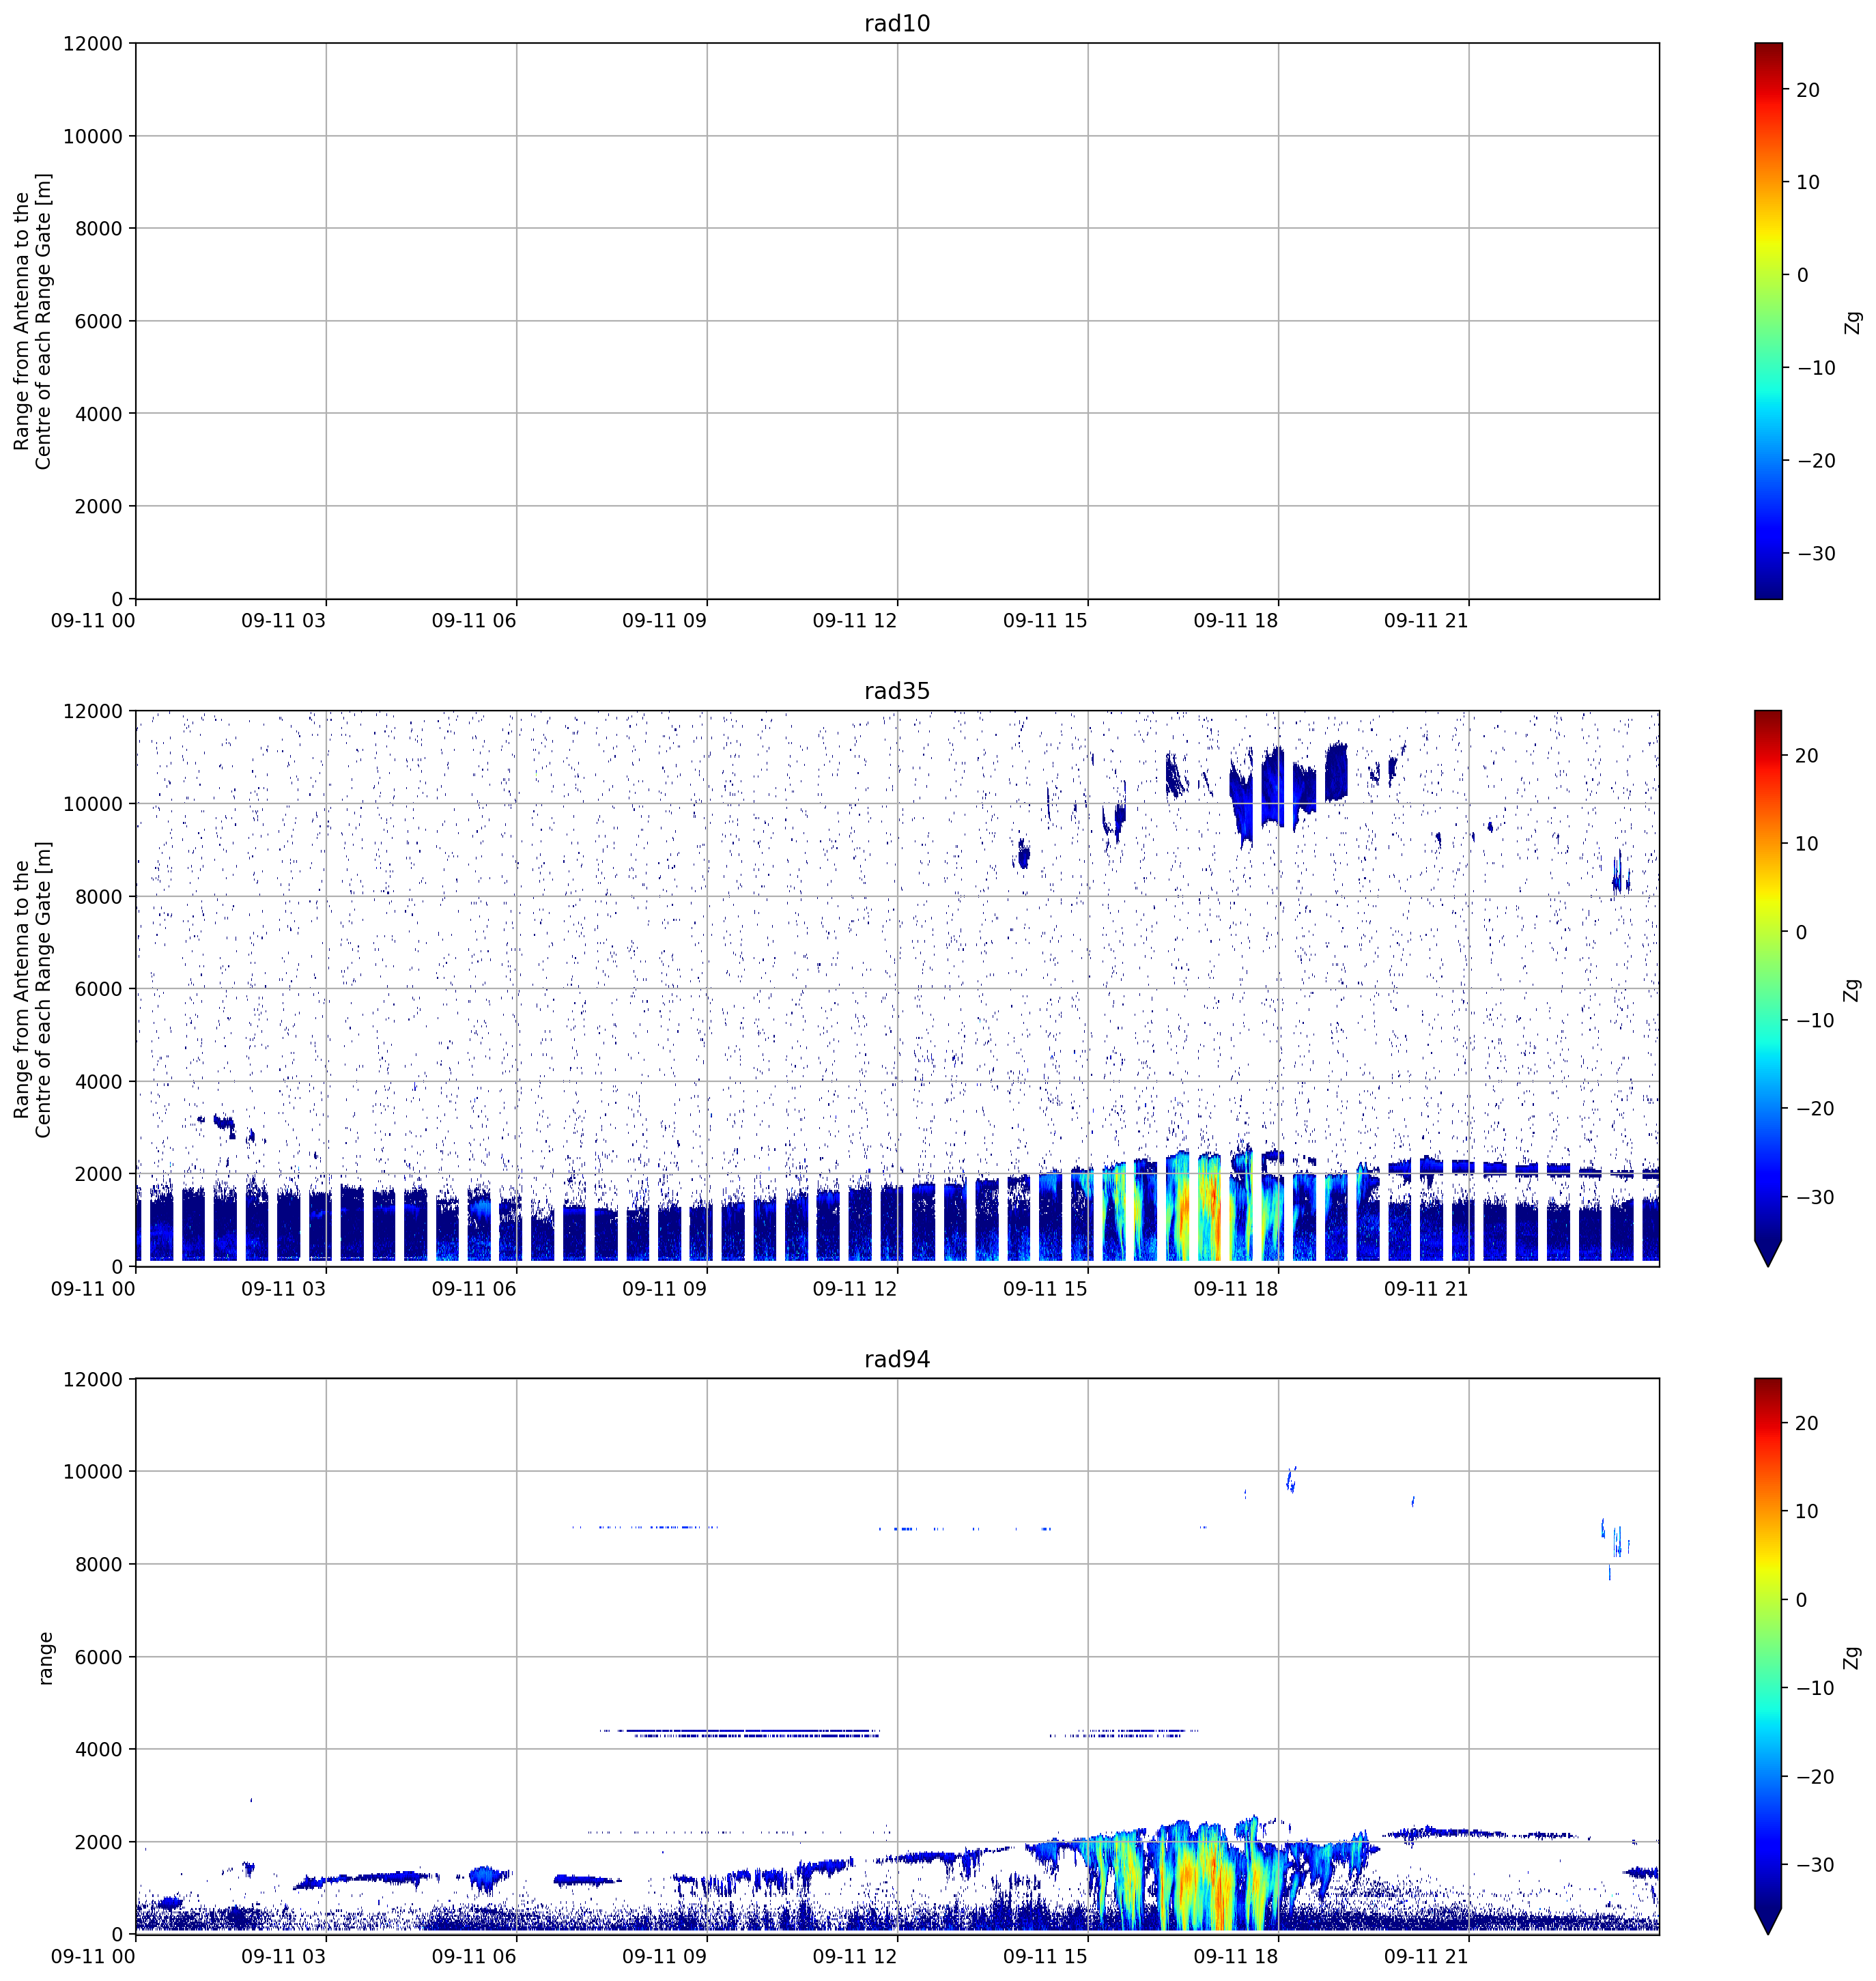Screen dimensions: 1876x1981
Task: Click '09-11 06' tick under rad94 plot
Action: tap(474, 1957)
